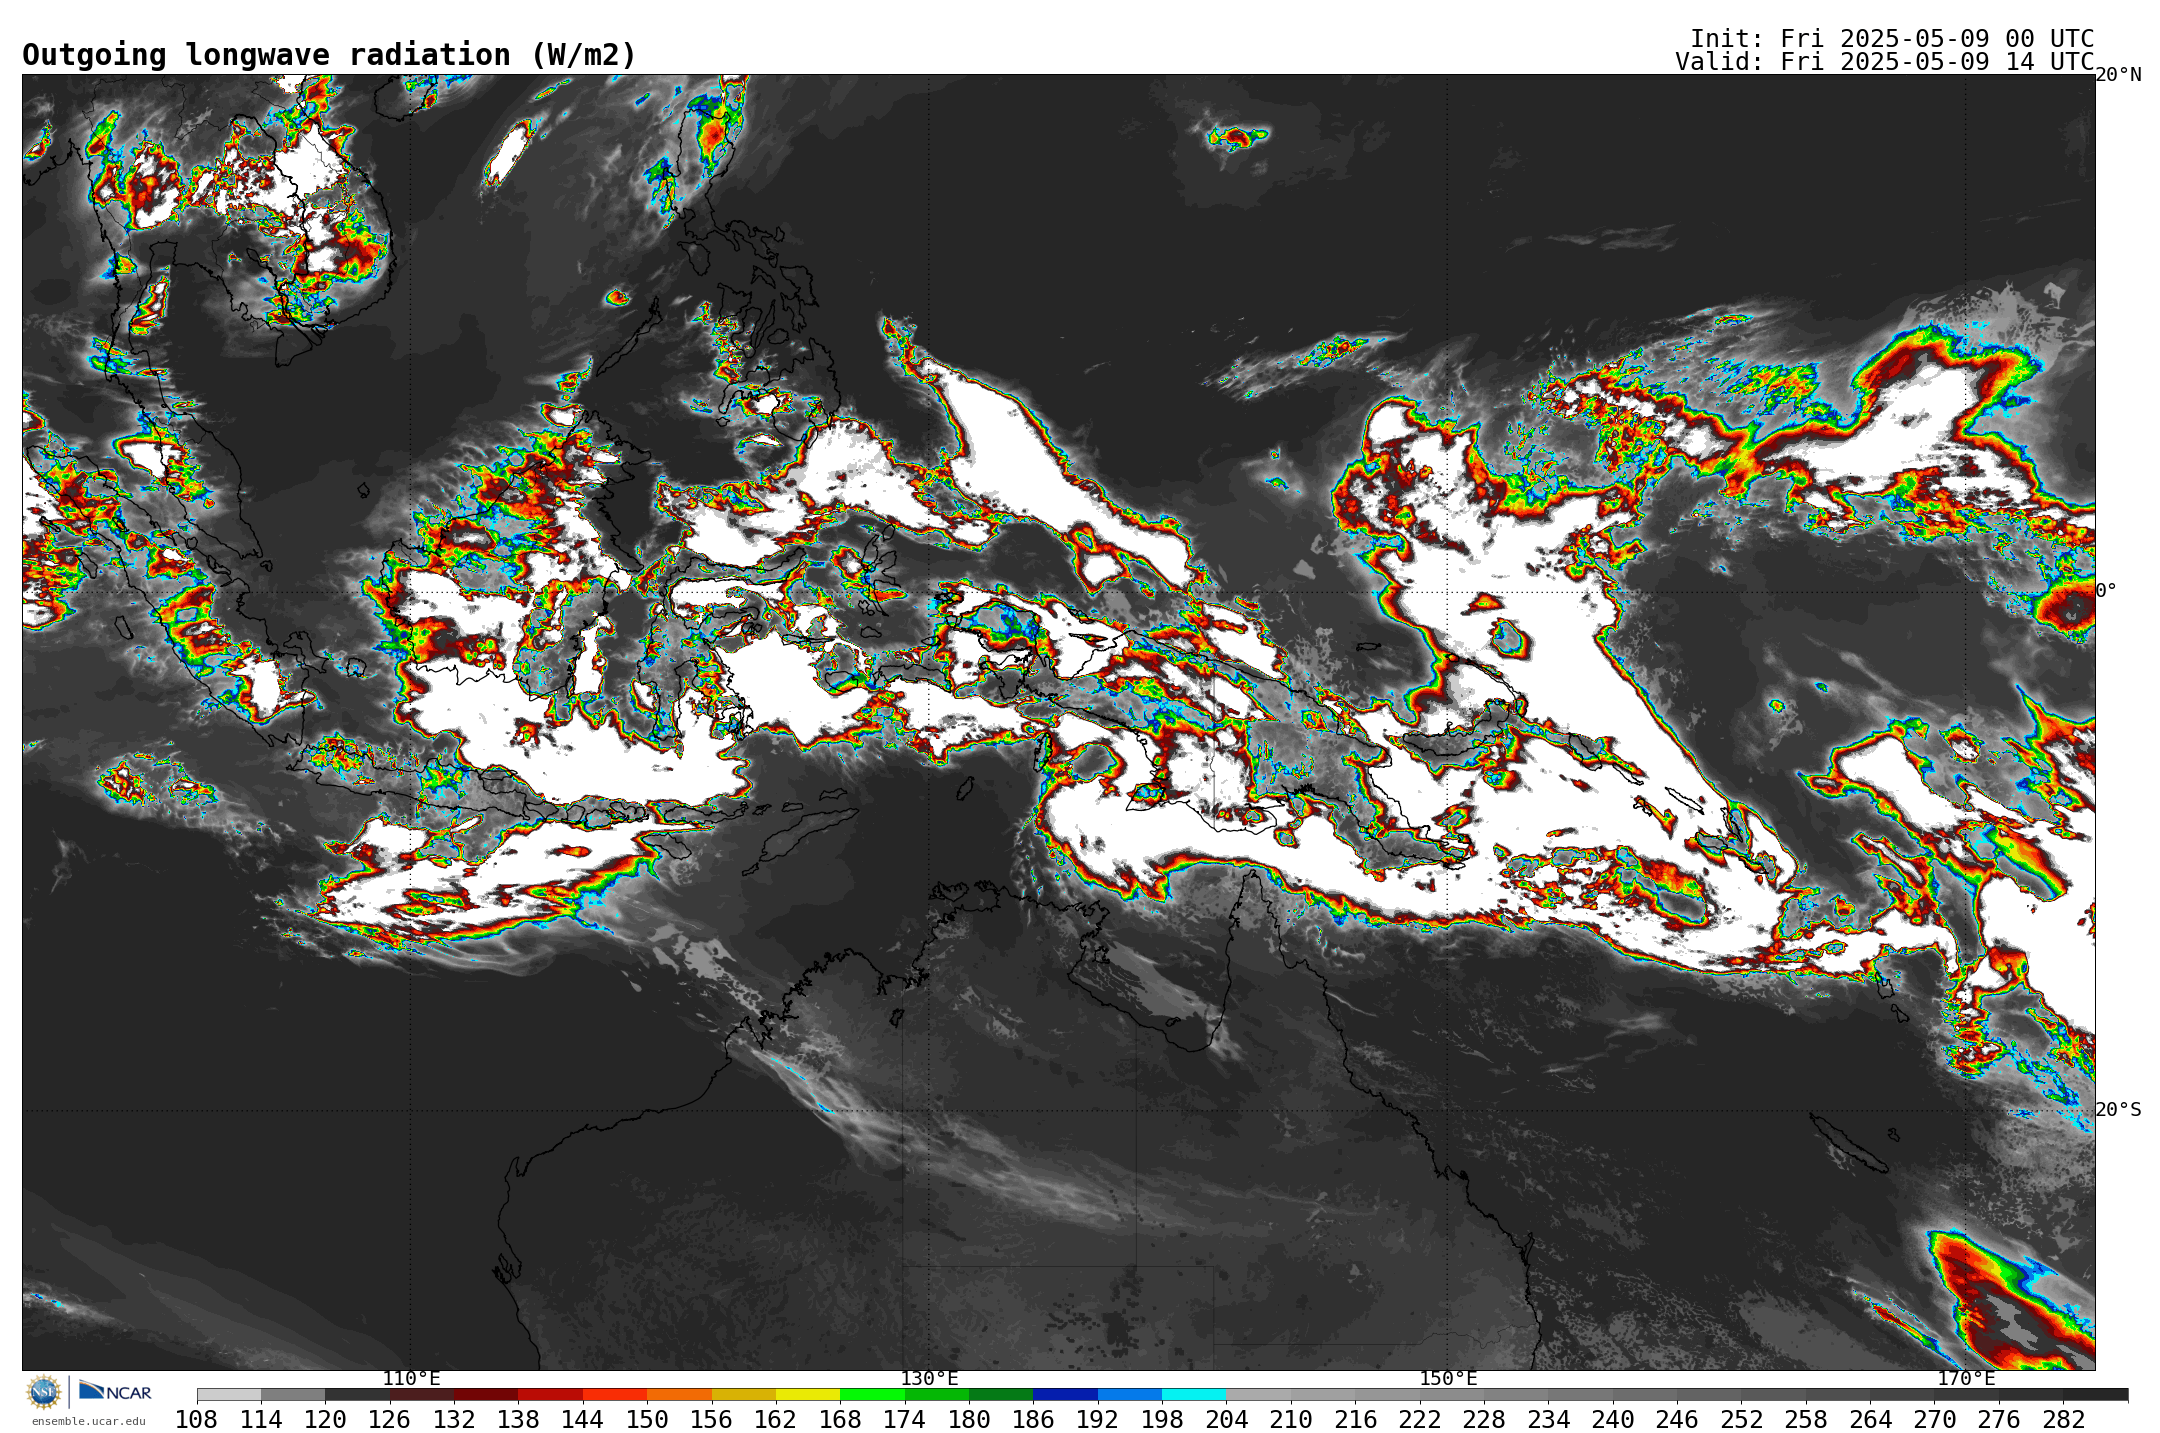Click the colorbar value 210
This screenshot has height=1433, width=2160.
pyautogui.click(x=1291, y=1419)
